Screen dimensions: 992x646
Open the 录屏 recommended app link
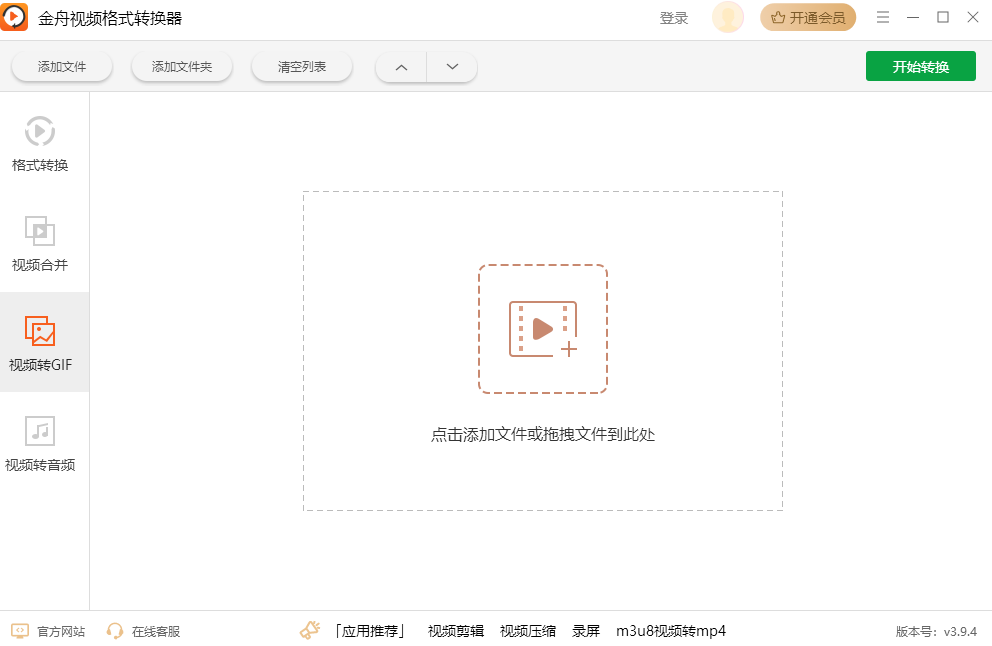point(586,631)
